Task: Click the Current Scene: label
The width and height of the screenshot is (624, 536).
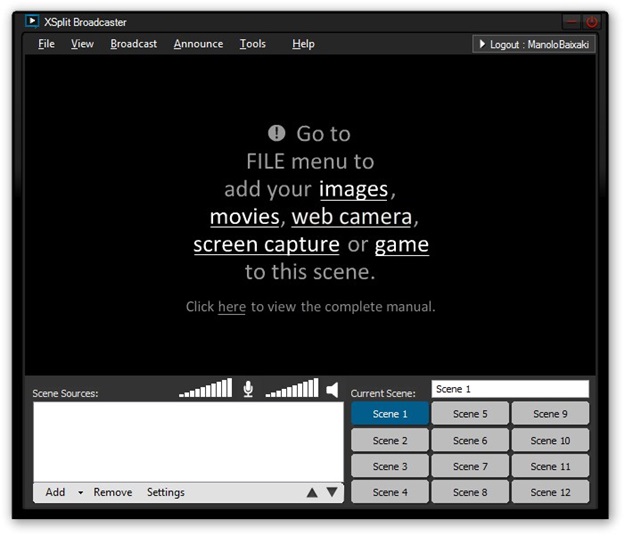Action: pyautogui.click(x=383, y=393)
